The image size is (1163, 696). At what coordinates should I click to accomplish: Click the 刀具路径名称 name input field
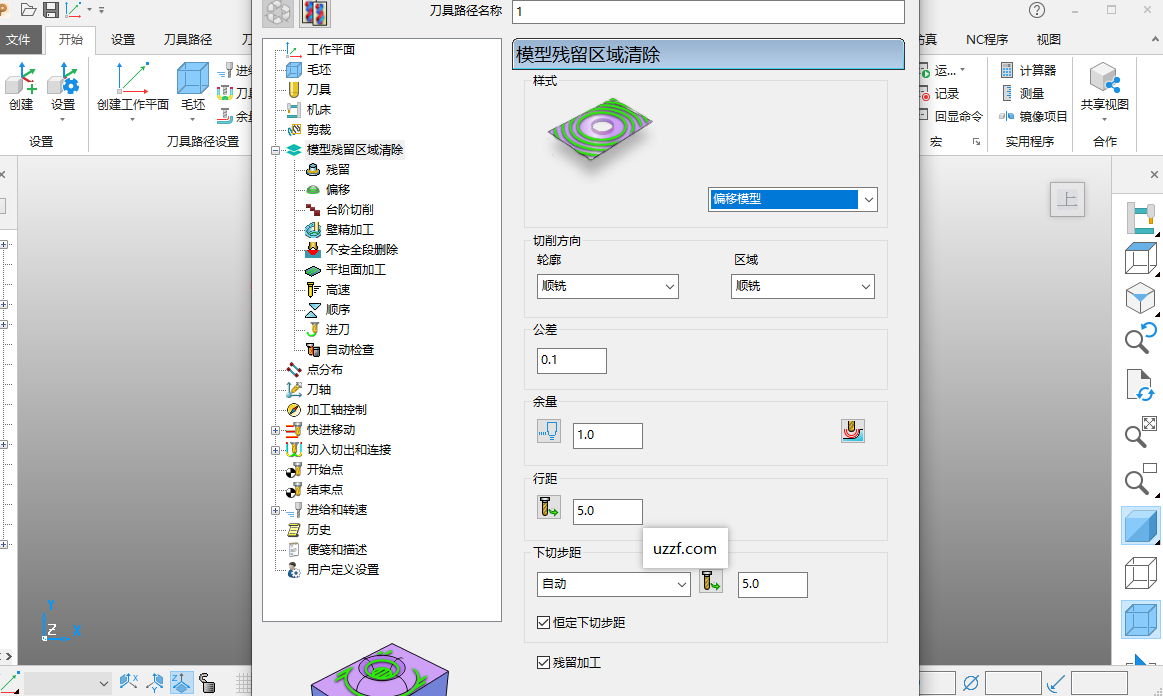pyautogui.click(x=708, y=12)
